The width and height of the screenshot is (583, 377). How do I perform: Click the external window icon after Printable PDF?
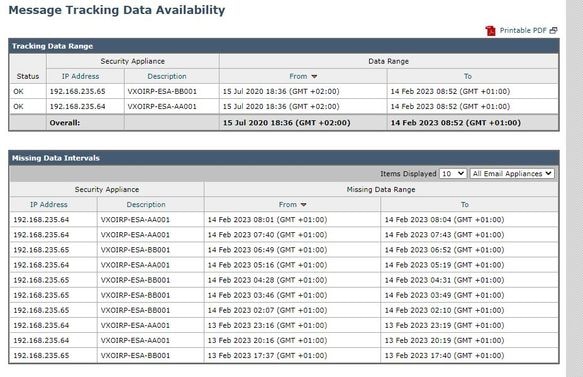pos(553,30)
